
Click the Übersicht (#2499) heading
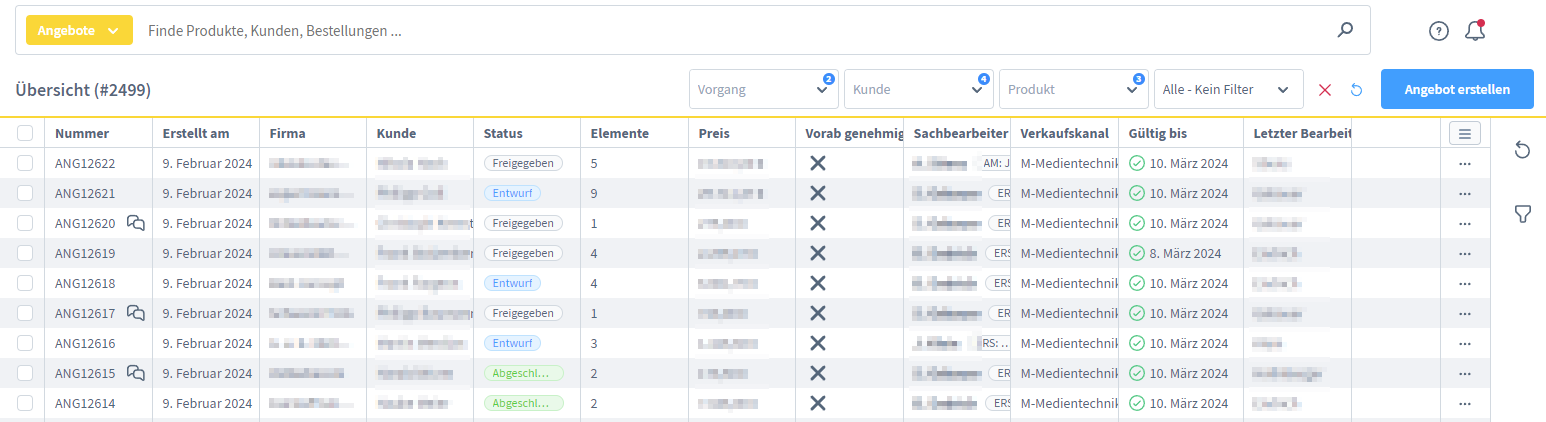[83, 90]
